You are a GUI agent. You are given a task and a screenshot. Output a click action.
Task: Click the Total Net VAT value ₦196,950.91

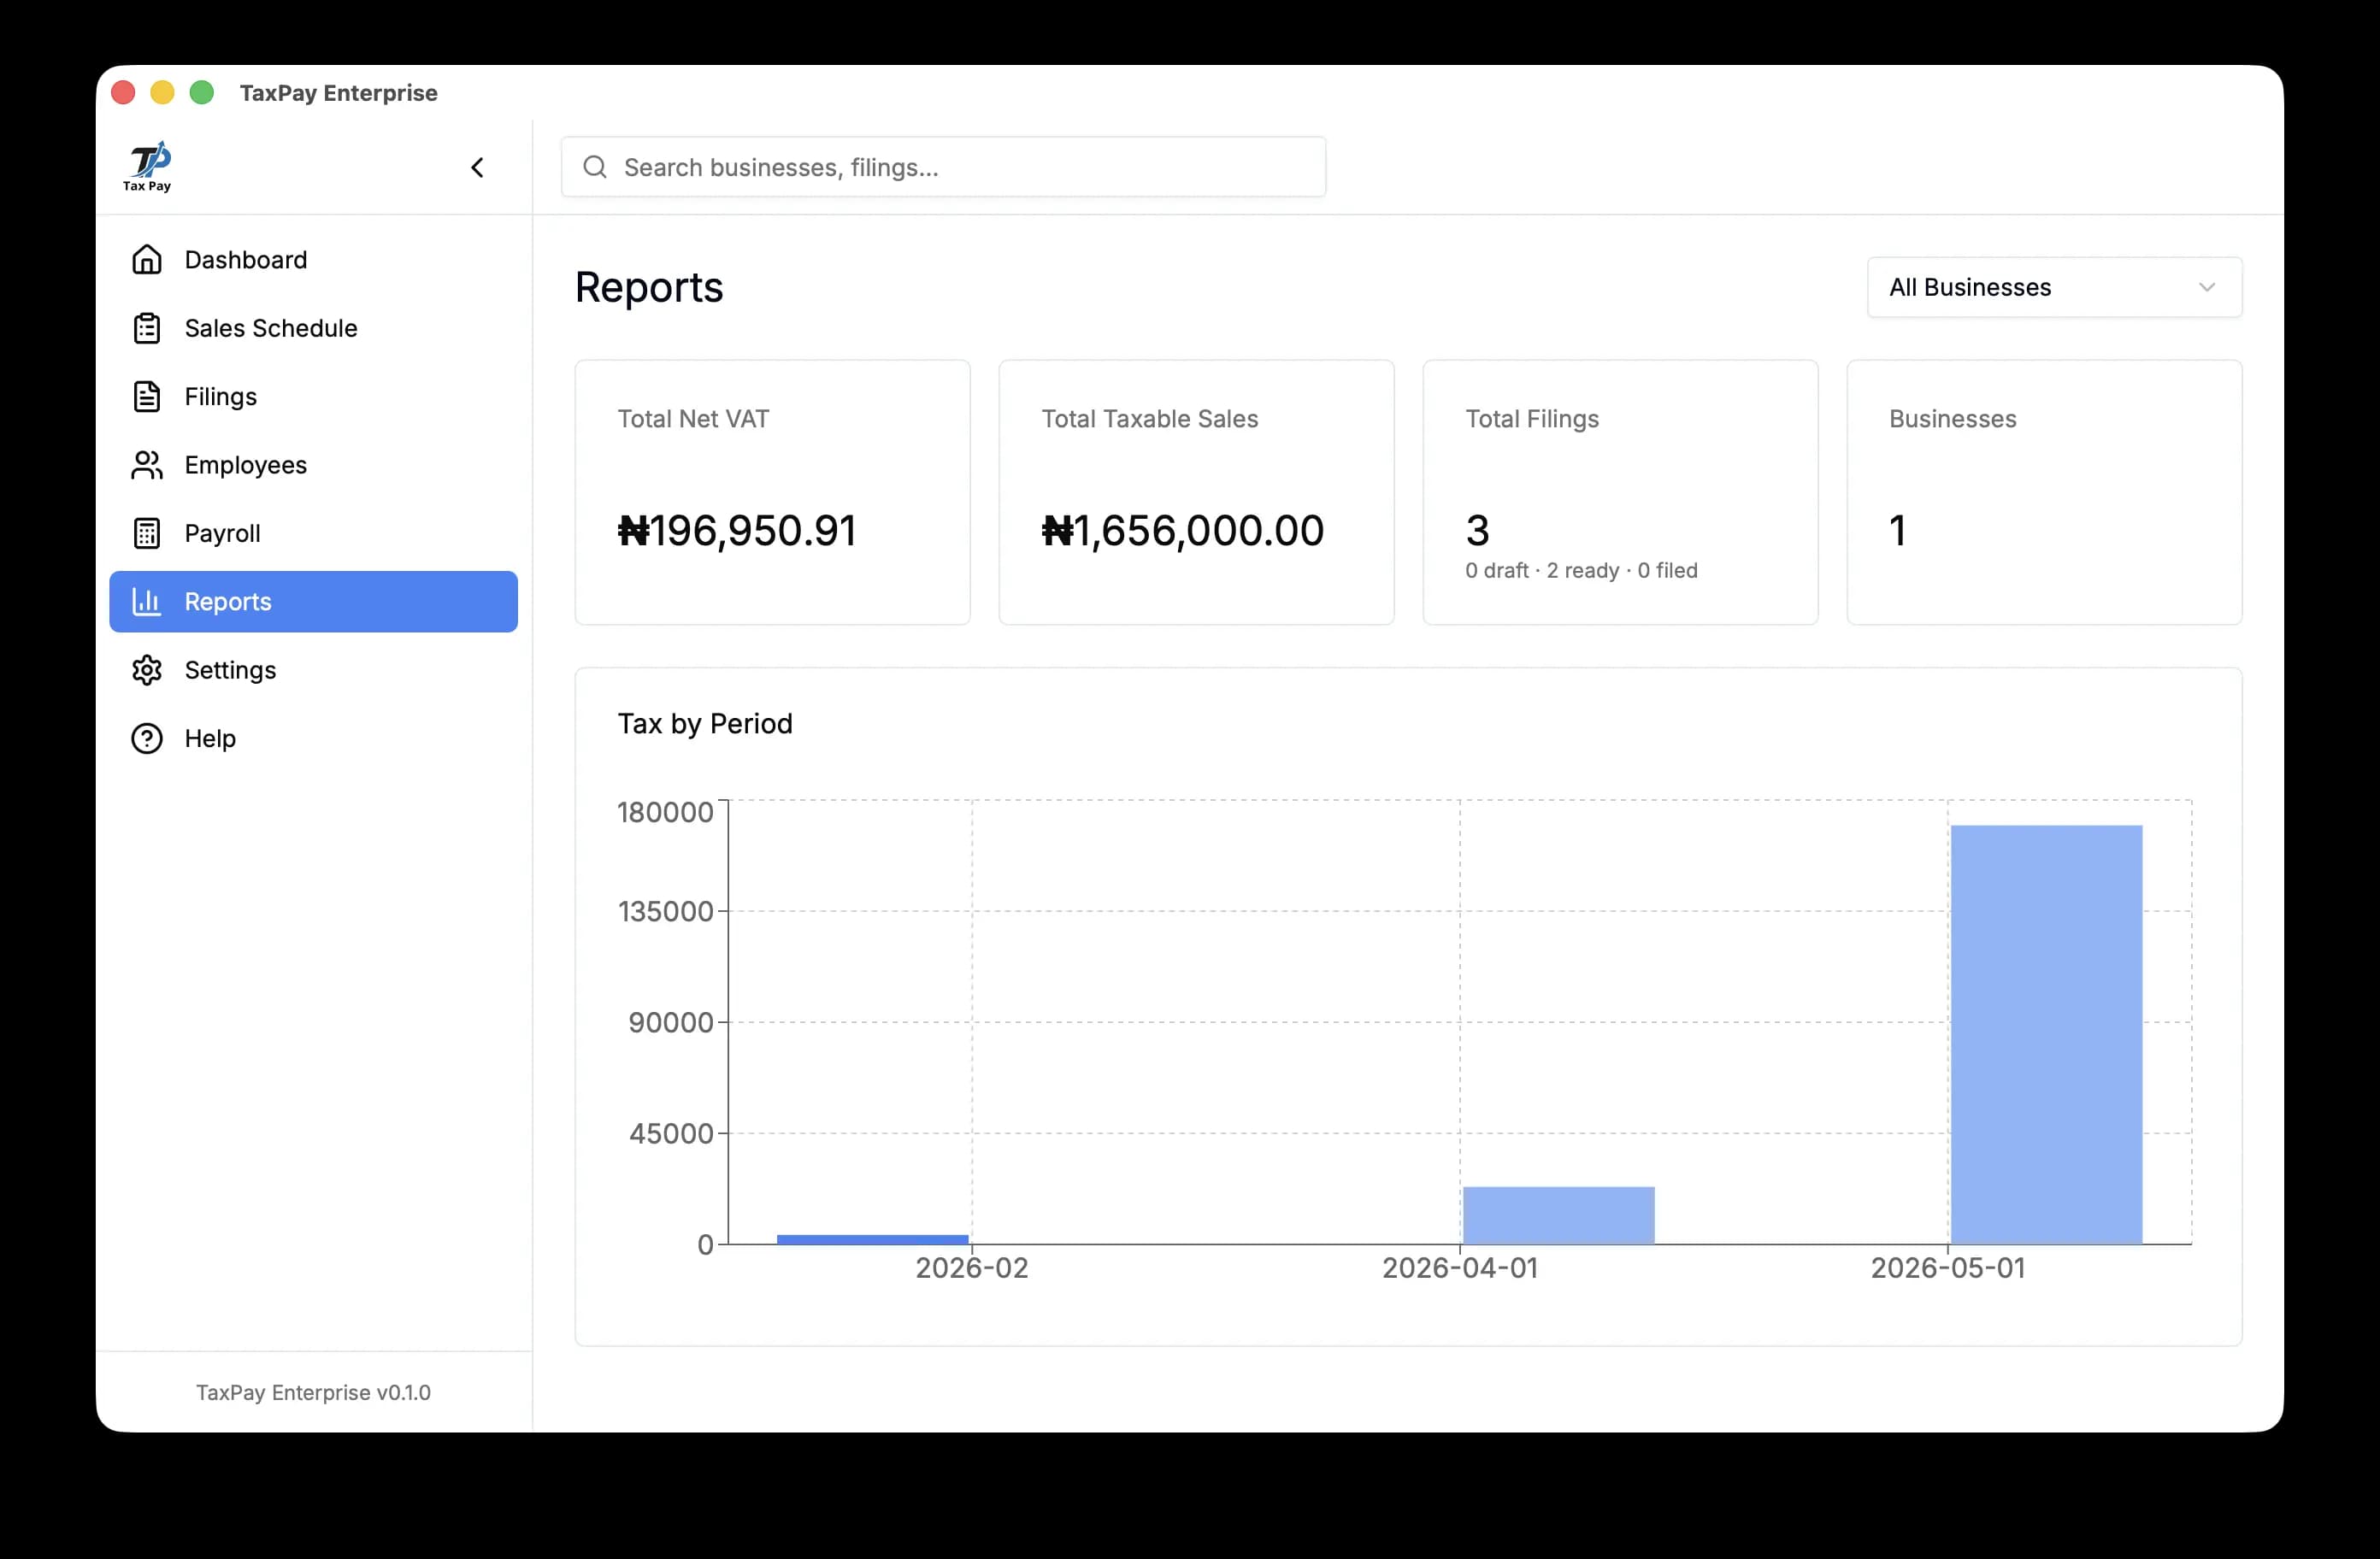(737, 530)
